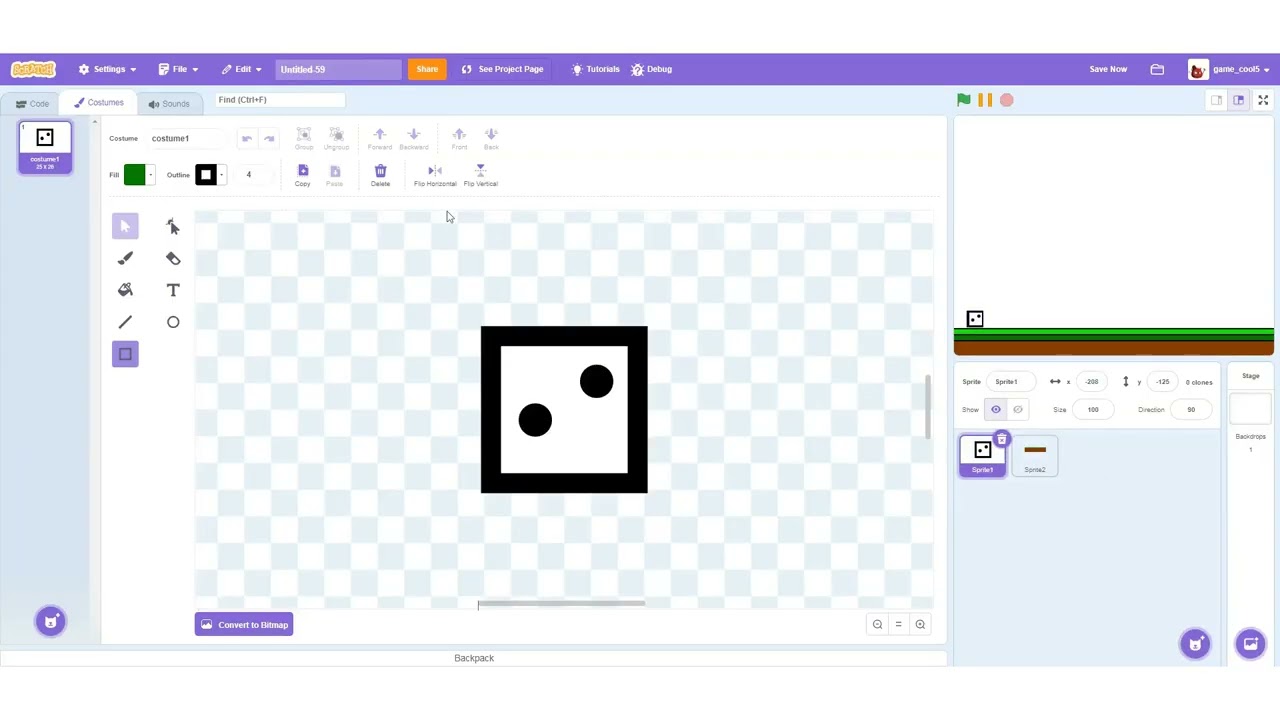Open the Backpack bar
Image resolution: width=1280 pixels, height=720 pixels.
474,658
